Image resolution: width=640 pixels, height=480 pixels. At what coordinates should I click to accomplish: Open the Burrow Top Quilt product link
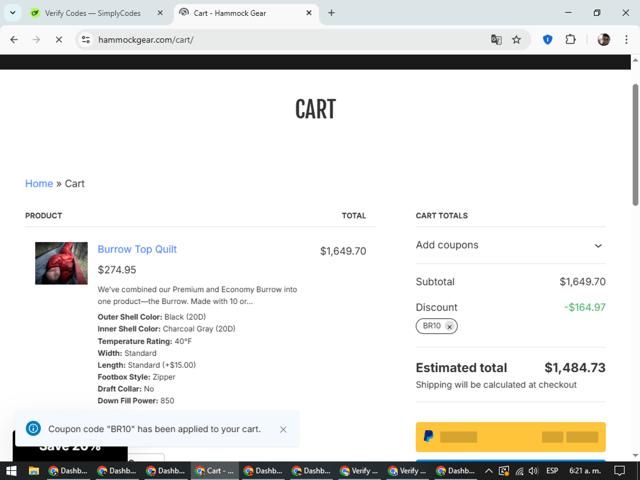coord(137,249)
